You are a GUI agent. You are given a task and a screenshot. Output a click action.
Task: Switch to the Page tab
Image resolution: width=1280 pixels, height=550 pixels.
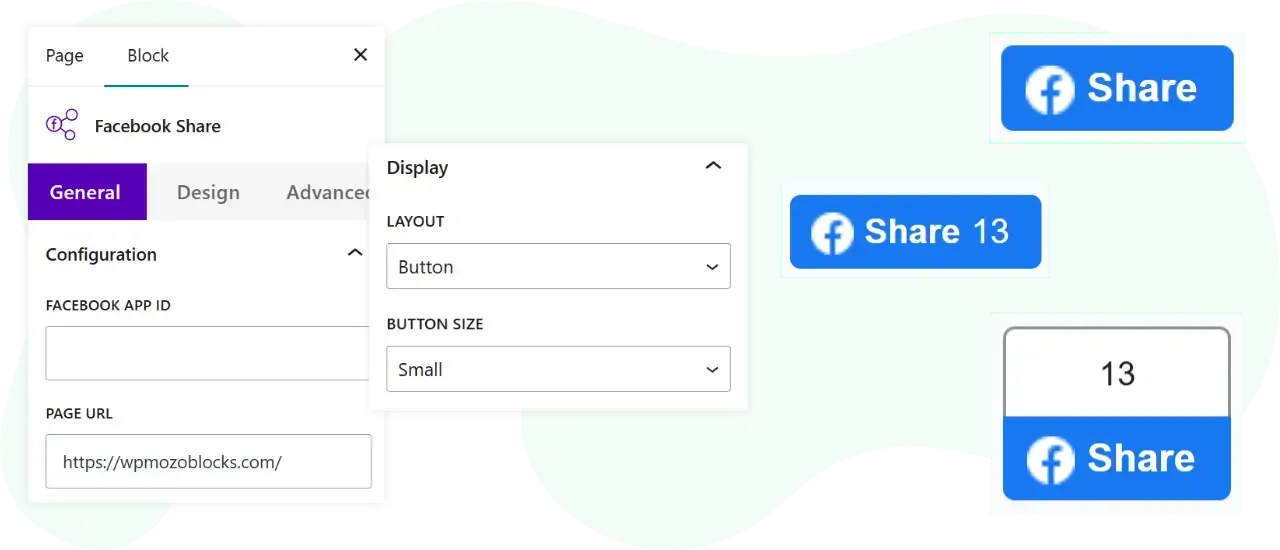(x=65, y=56)
